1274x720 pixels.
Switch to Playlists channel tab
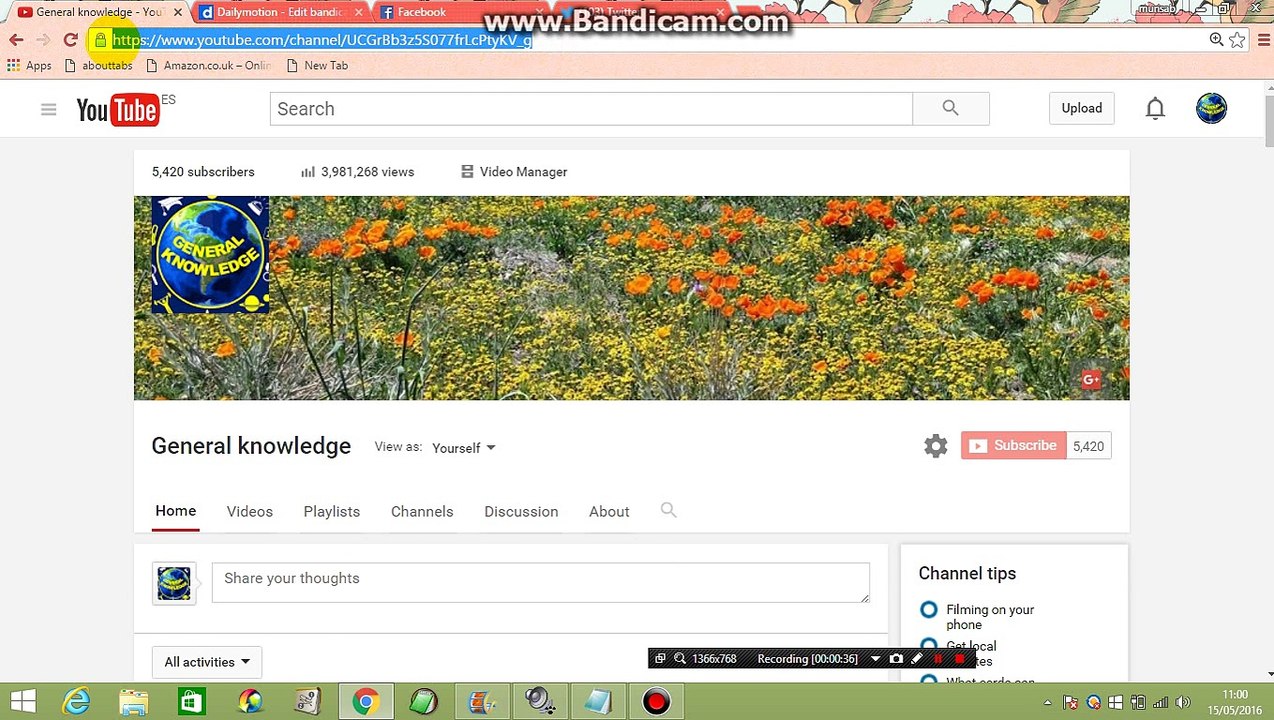click(x=332, y=511)
